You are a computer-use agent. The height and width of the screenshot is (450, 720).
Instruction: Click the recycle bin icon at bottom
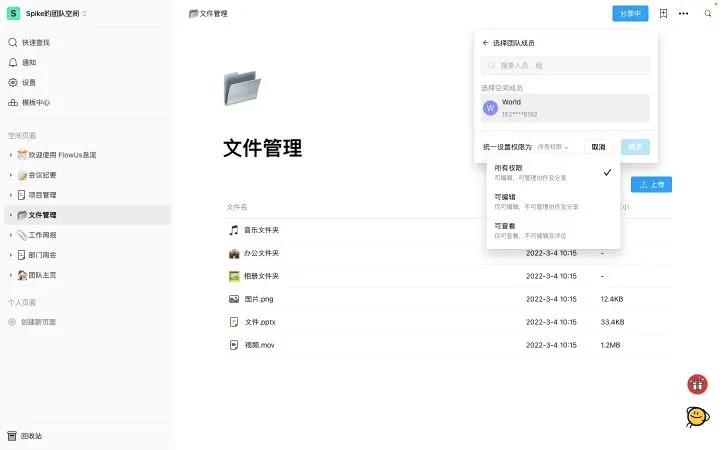pos(12,436)
